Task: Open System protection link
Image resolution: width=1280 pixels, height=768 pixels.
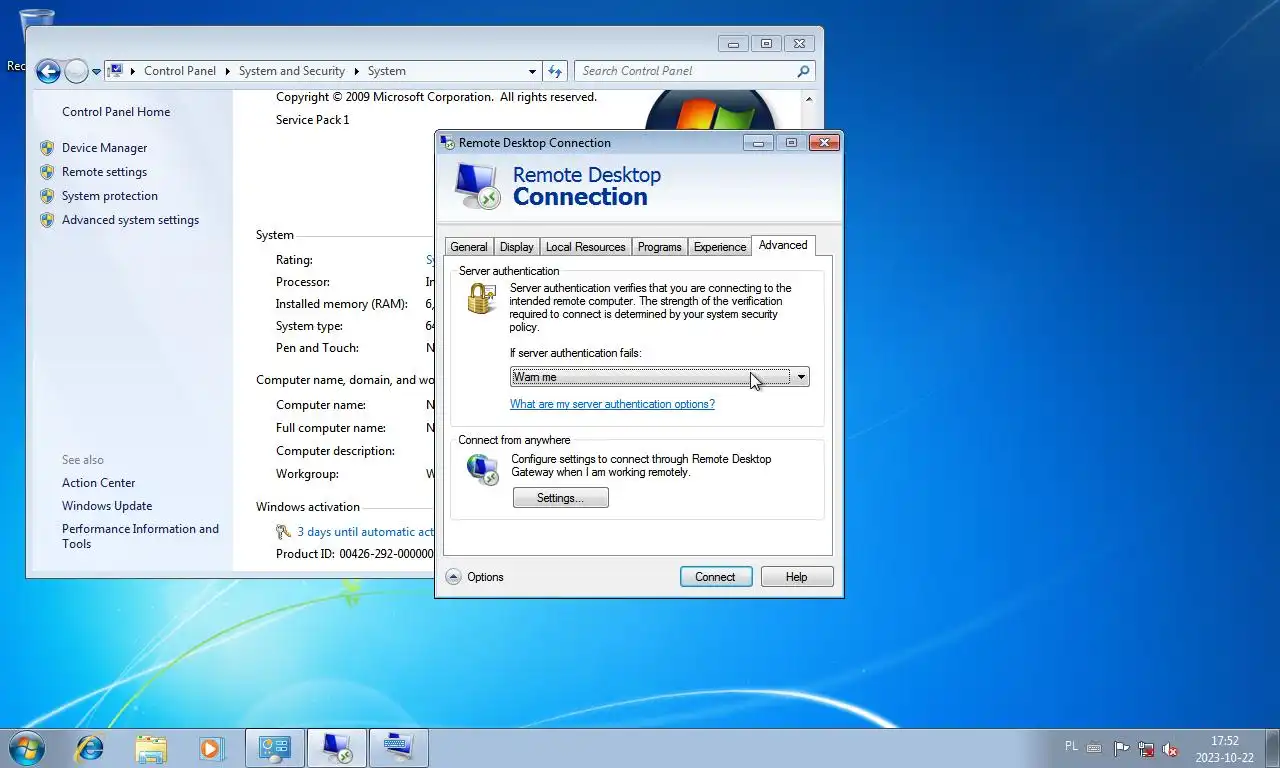Action: click(x=110, y=196)
